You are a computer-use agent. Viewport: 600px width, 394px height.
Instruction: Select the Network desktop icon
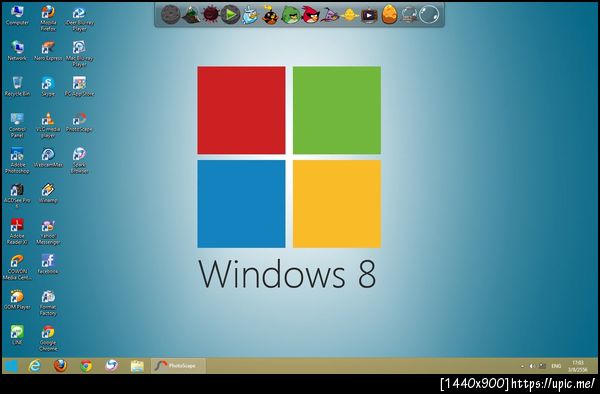[17, 50]
